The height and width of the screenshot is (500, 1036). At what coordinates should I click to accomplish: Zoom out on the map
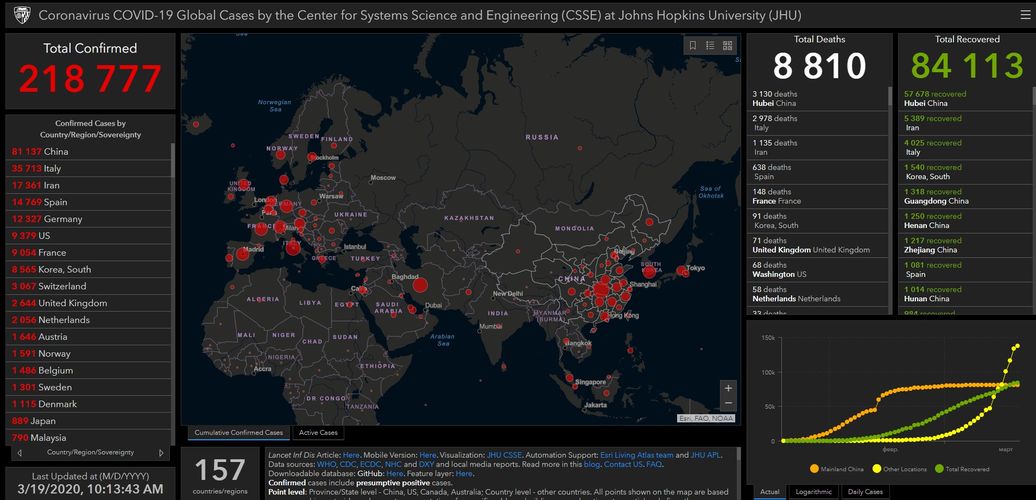click(x=728, y=405)
